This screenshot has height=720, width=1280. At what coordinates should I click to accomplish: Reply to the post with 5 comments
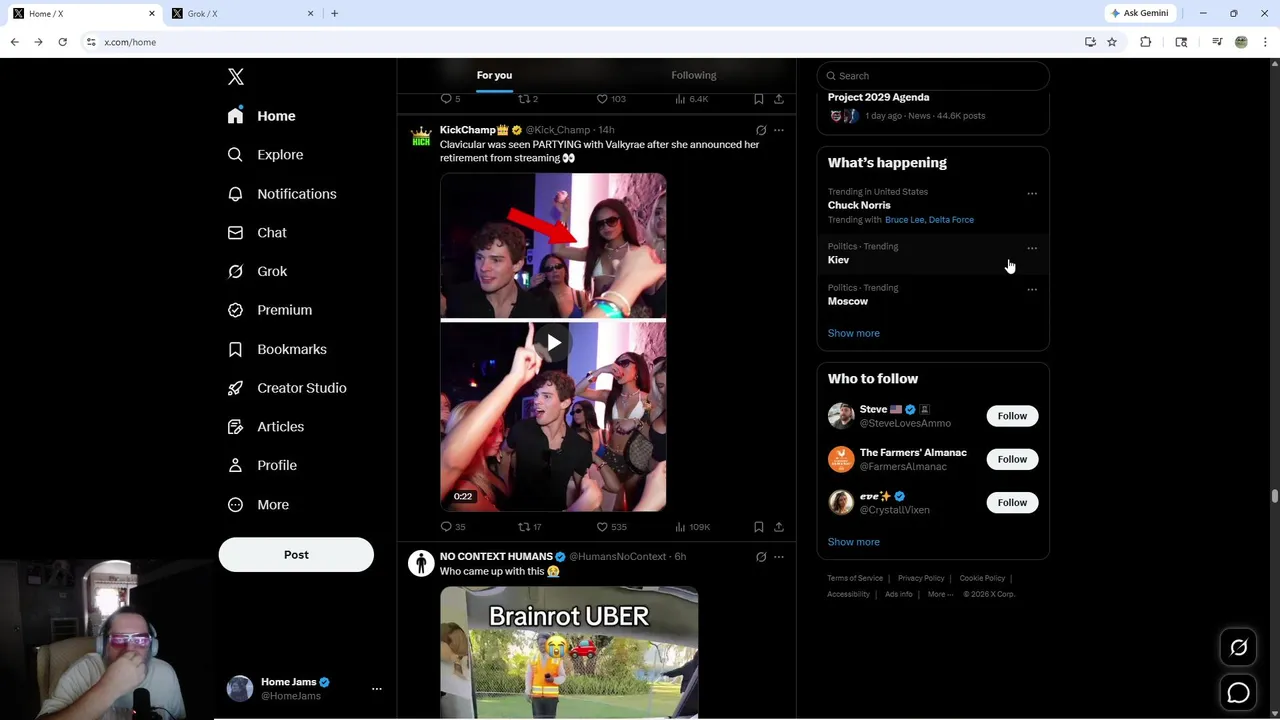tap(451, 99)
